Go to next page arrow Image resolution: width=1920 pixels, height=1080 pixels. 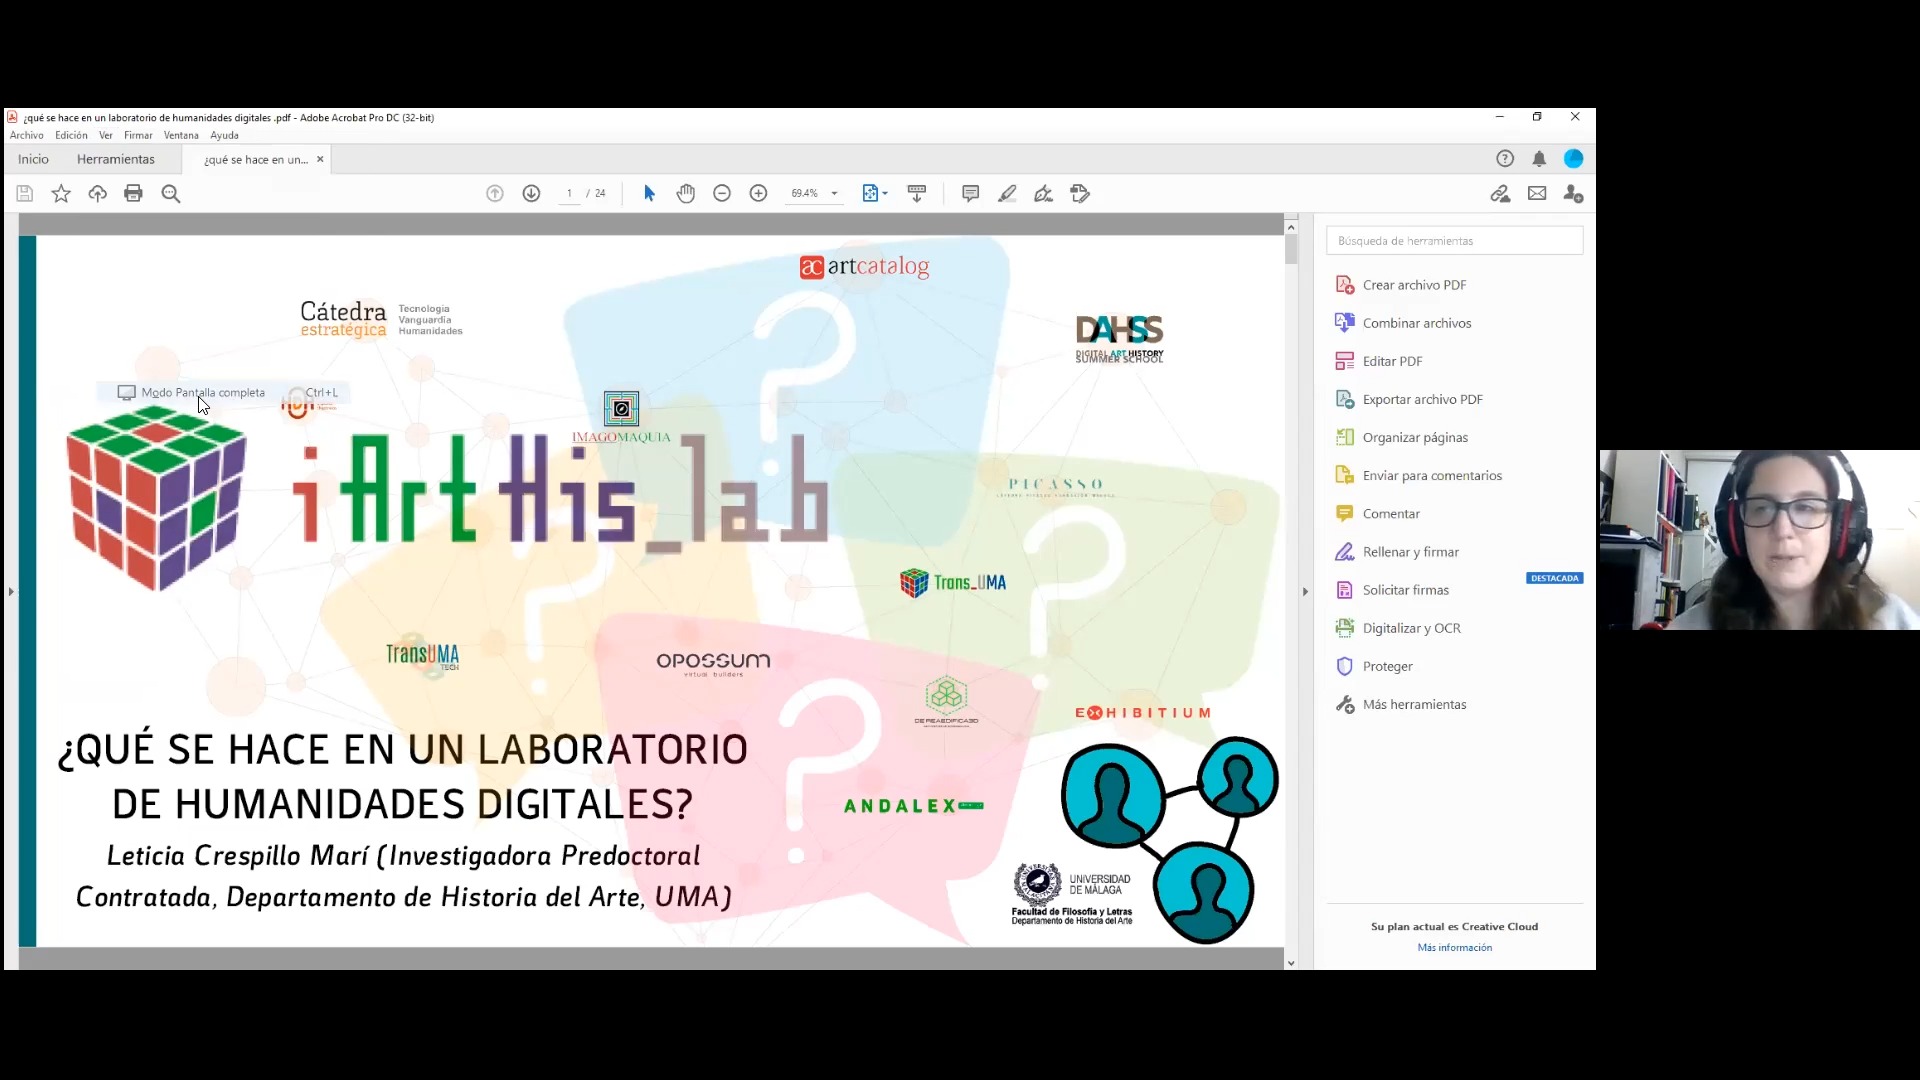531,194
